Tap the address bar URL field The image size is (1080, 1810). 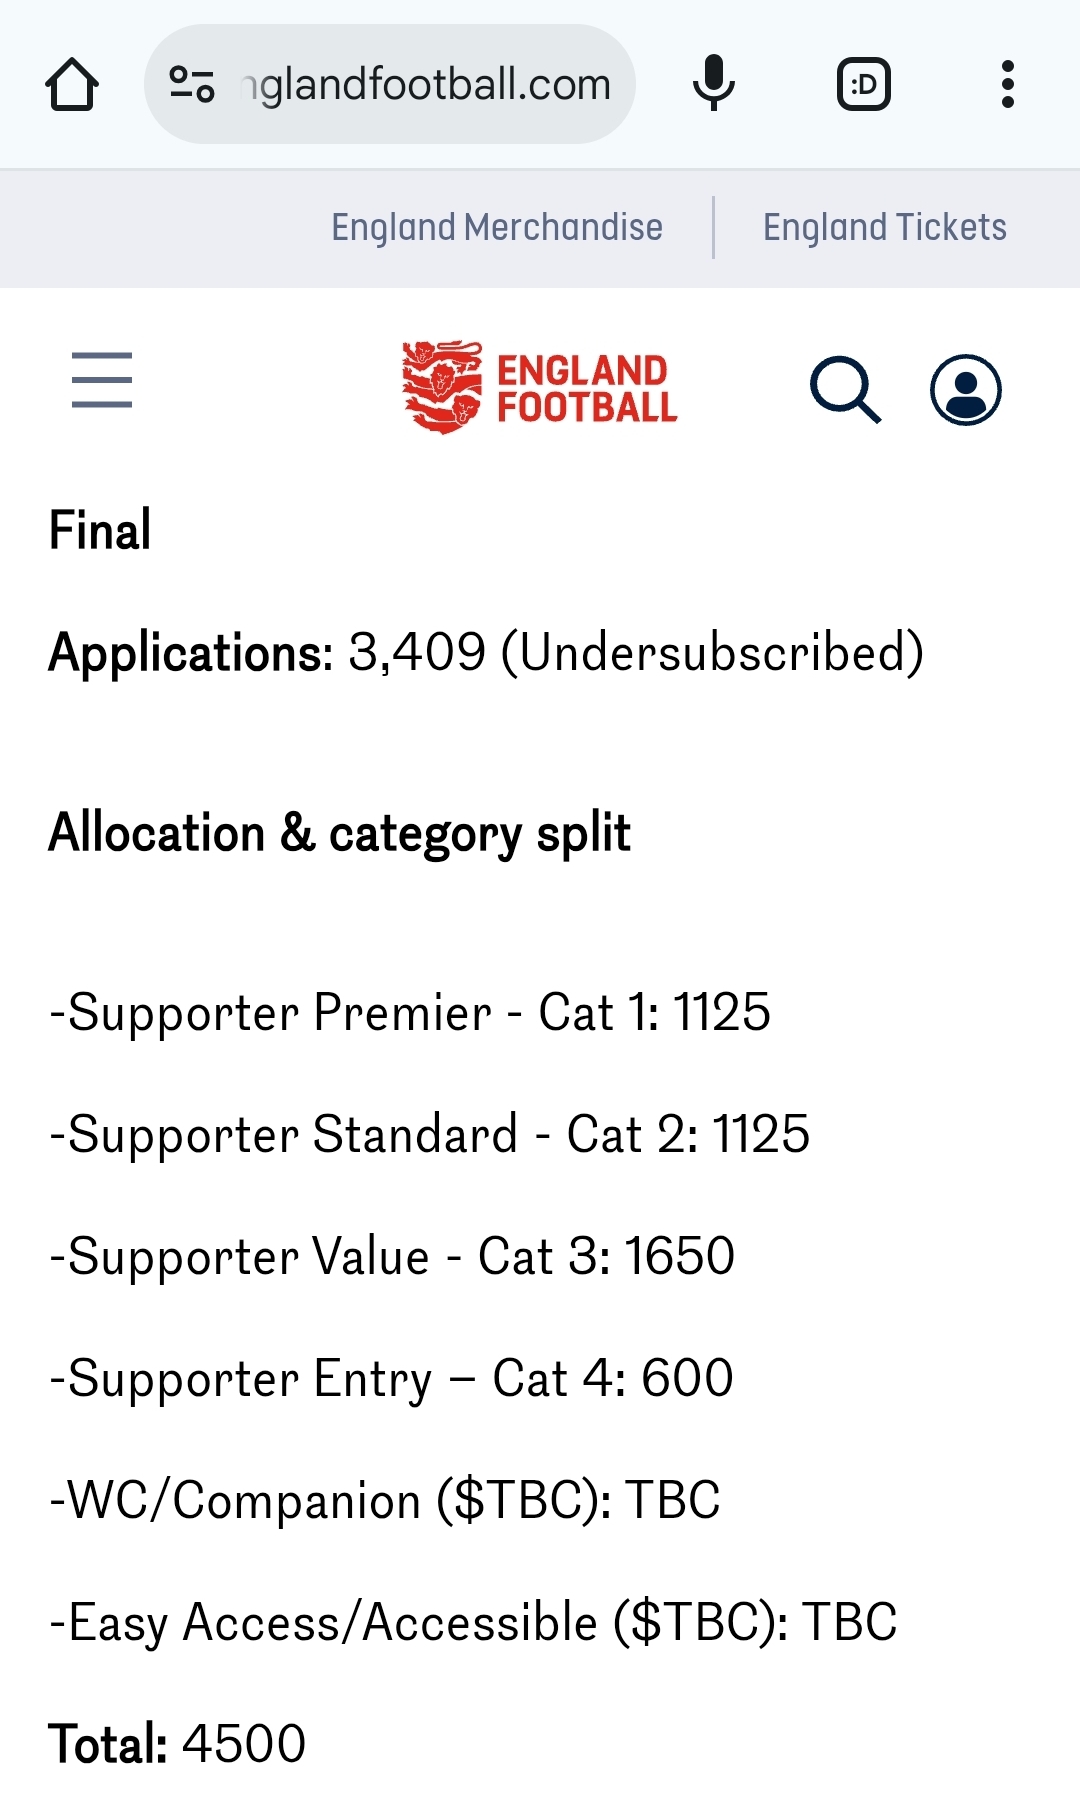425,85
